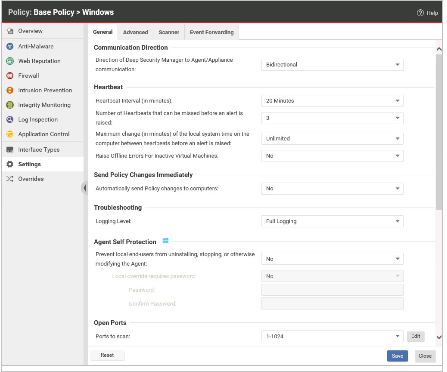Screen dimensions: 447x372
Task: Click the Save button
Action: click(x=397, y=356)
